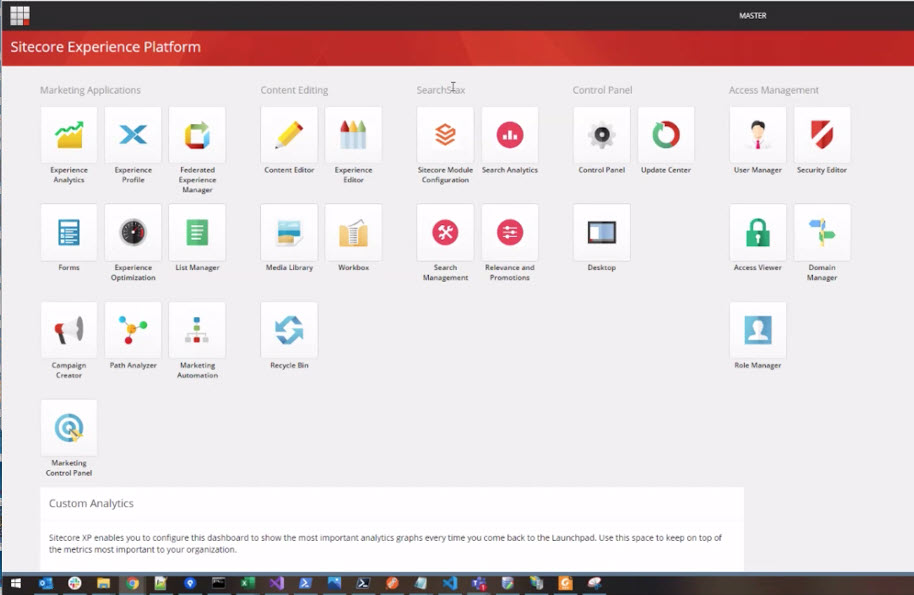
Task: Switch to Chrome in the taskbar
Action: [x=132, y=583]
